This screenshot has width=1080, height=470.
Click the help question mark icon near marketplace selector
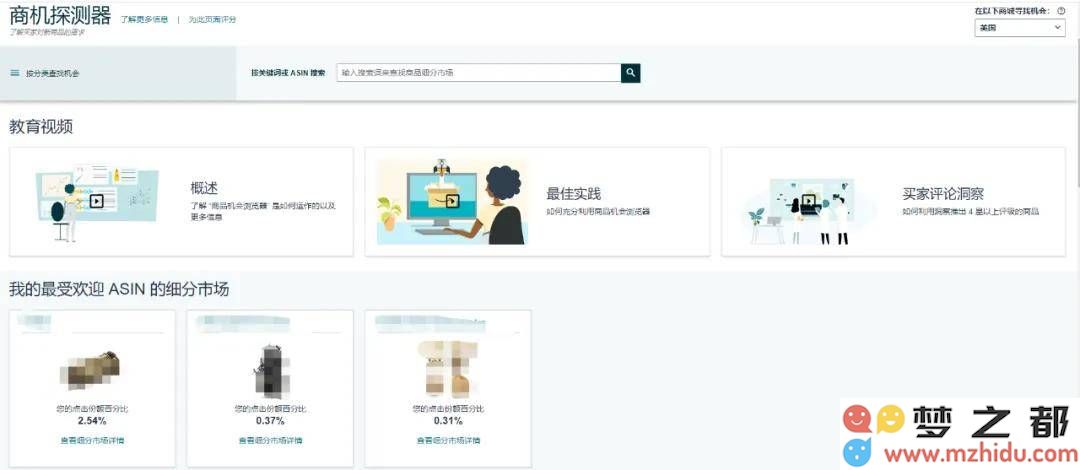pos(1061,11)
